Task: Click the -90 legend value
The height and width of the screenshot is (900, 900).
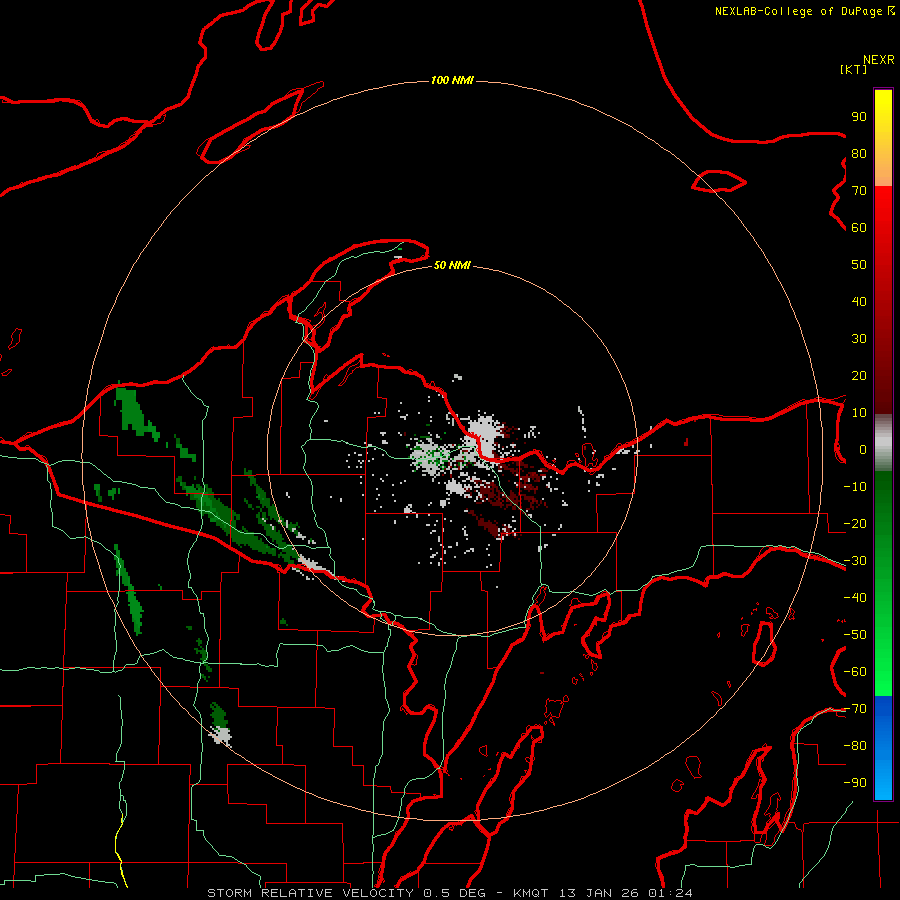Action: click(855, 783)
